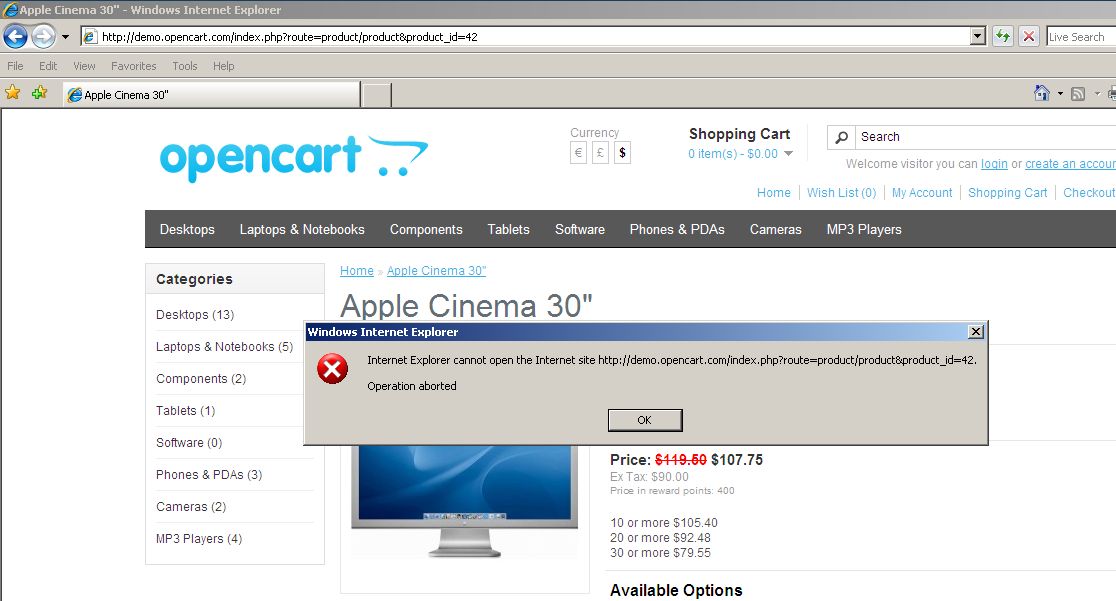Viewport: 1116px width, 601px height.
Task: Open the Cameras navigation item
Action: point(775,229)
